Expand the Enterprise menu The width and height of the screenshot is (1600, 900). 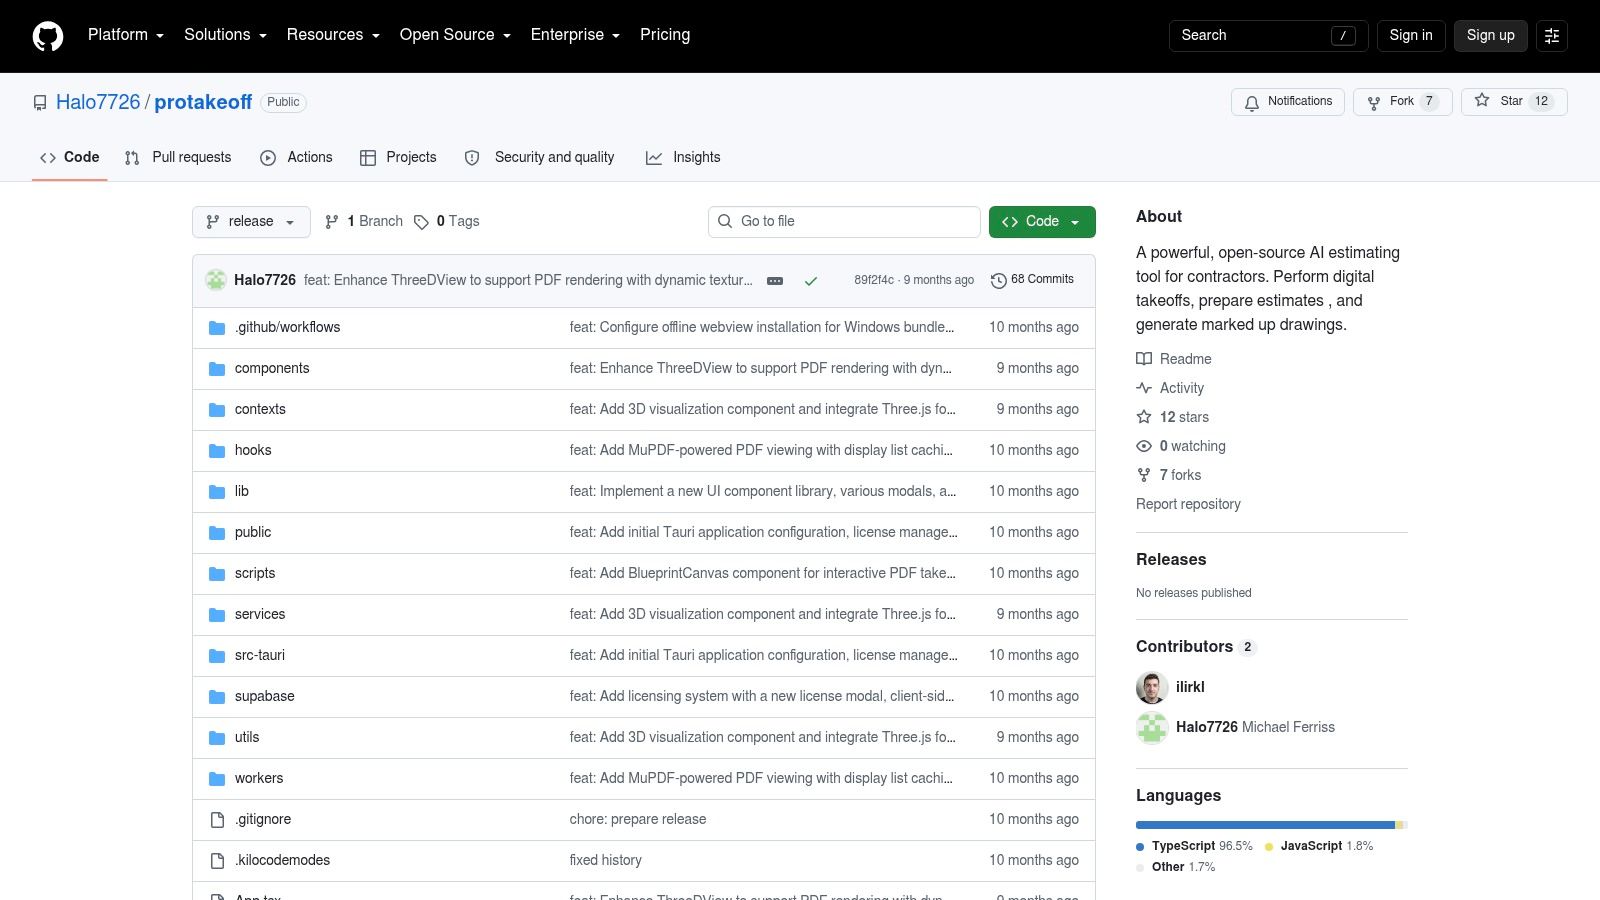click(x=575, y=35)
